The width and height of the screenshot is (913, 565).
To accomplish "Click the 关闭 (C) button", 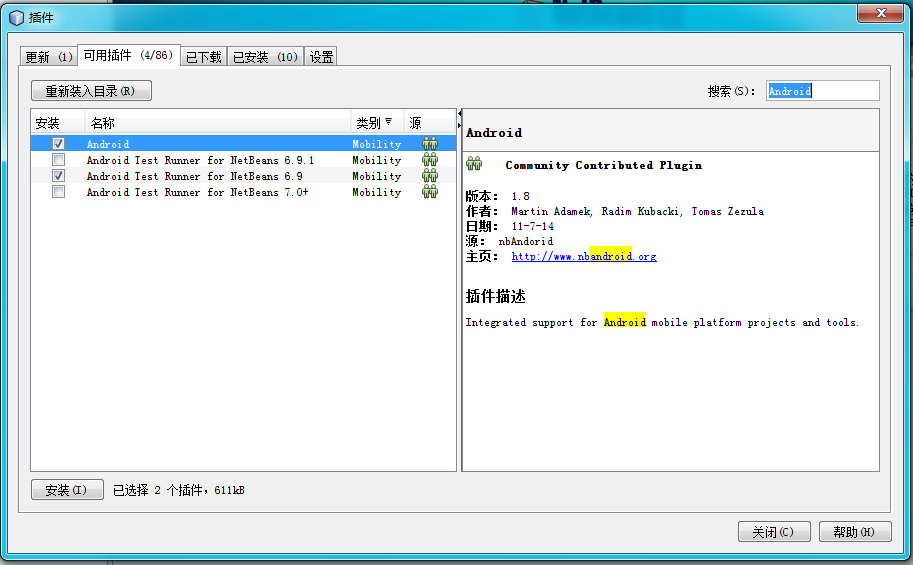I will coord(774,532).
